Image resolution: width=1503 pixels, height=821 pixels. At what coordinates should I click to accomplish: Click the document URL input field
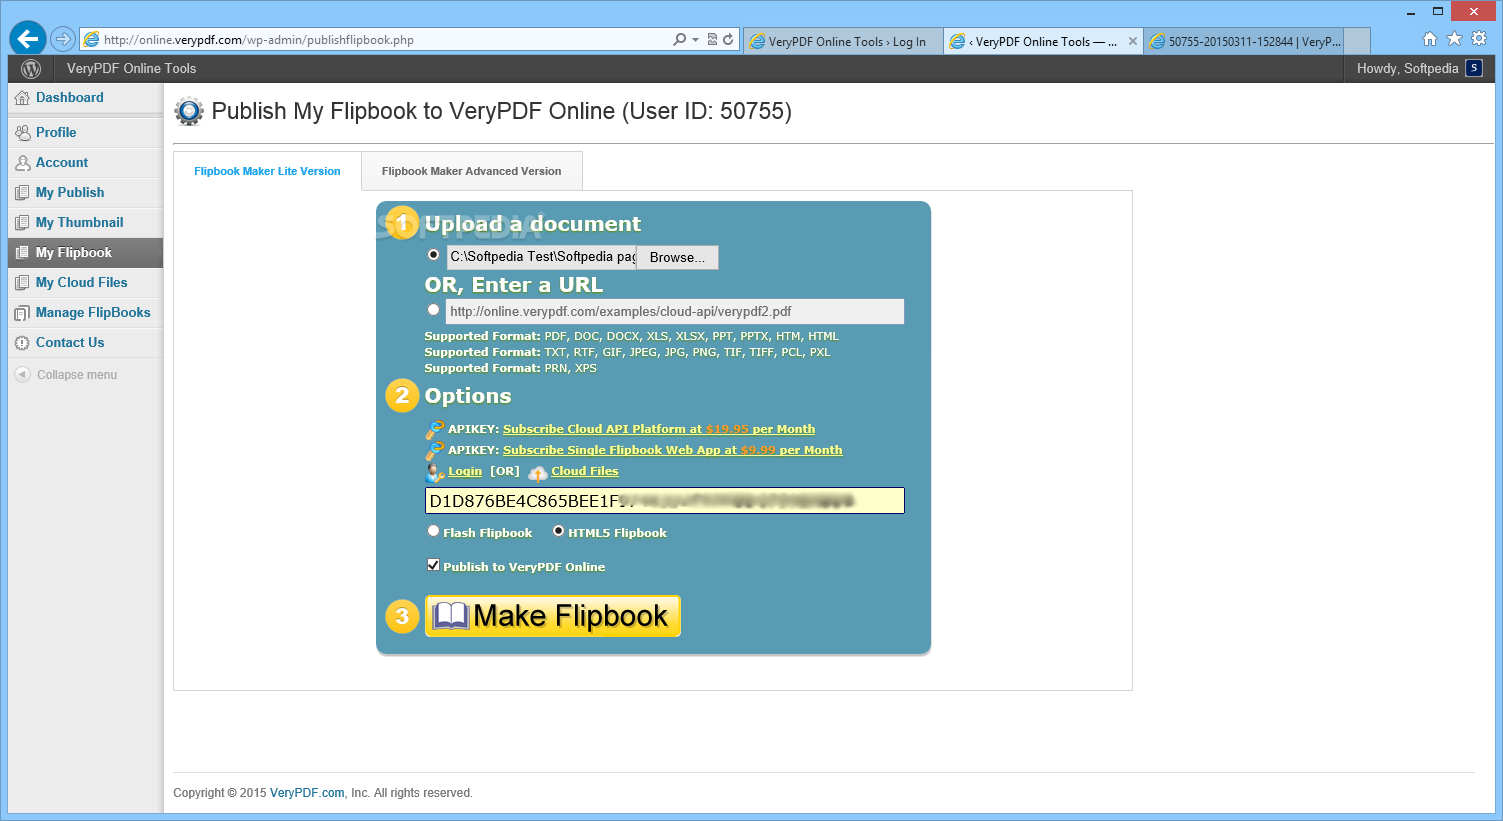tap(675, 311)
